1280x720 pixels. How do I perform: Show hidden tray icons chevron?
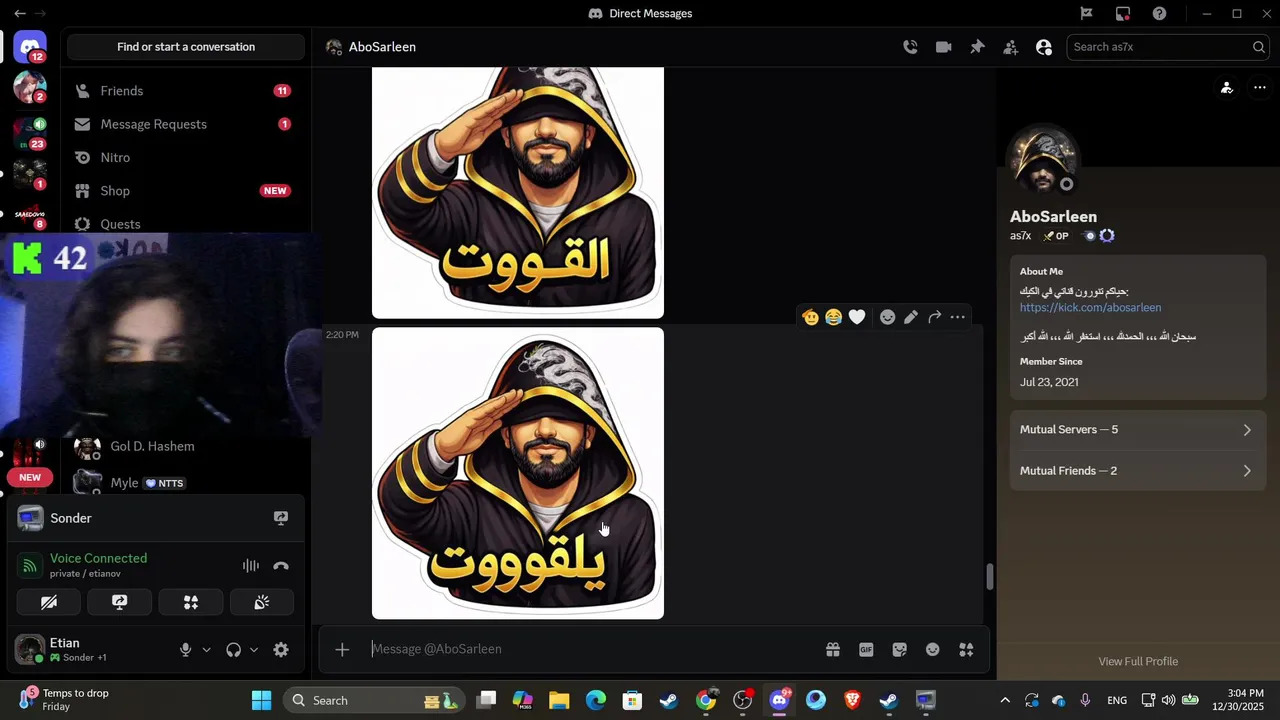click(1005, 700)
